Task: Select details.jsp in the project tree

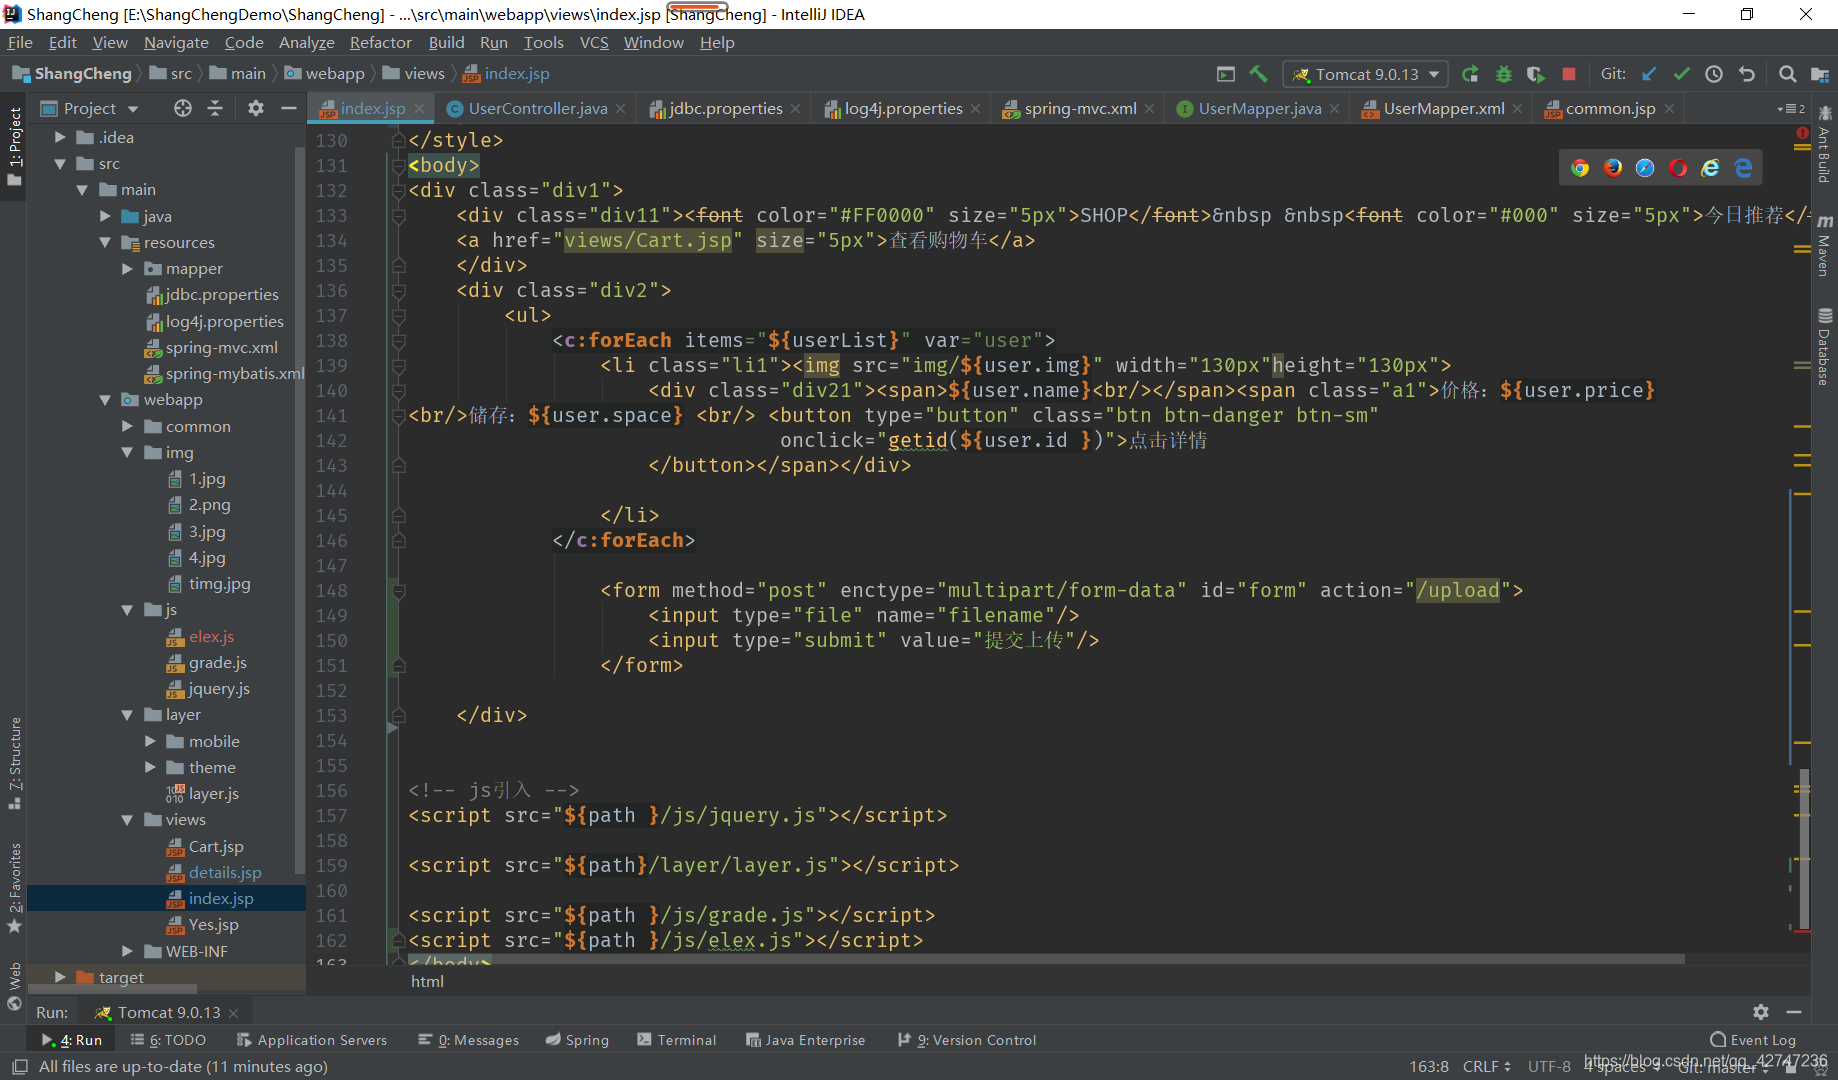Action: pos(225,872)
